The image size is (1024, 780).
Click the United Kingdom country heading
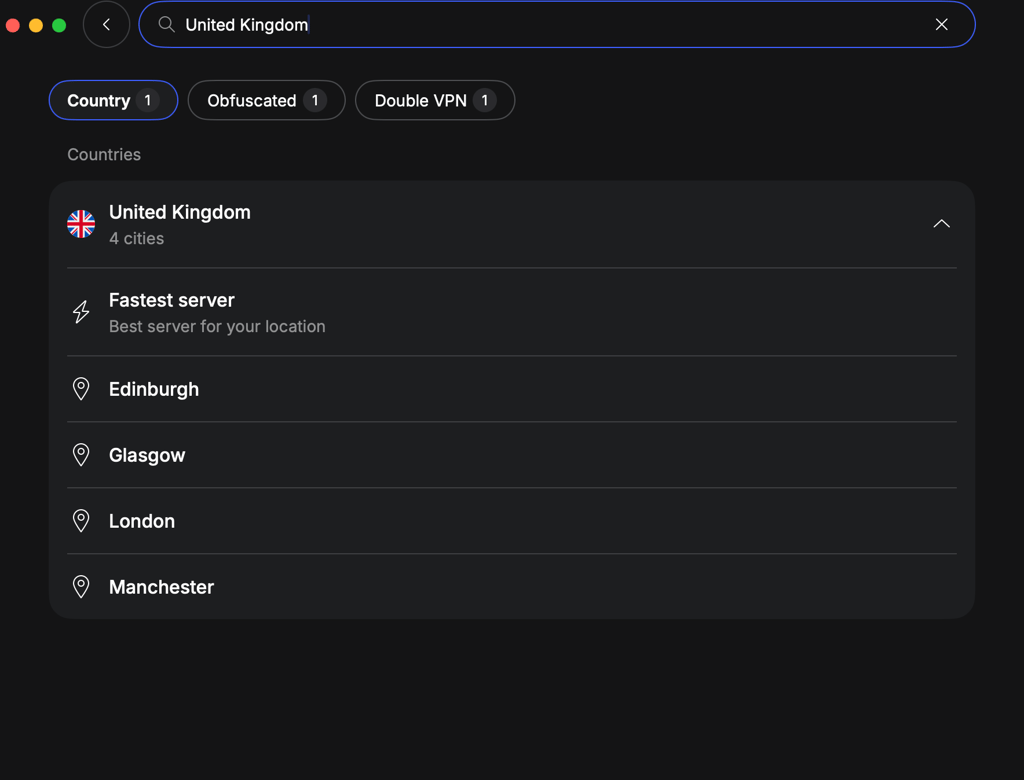point(180,212)
